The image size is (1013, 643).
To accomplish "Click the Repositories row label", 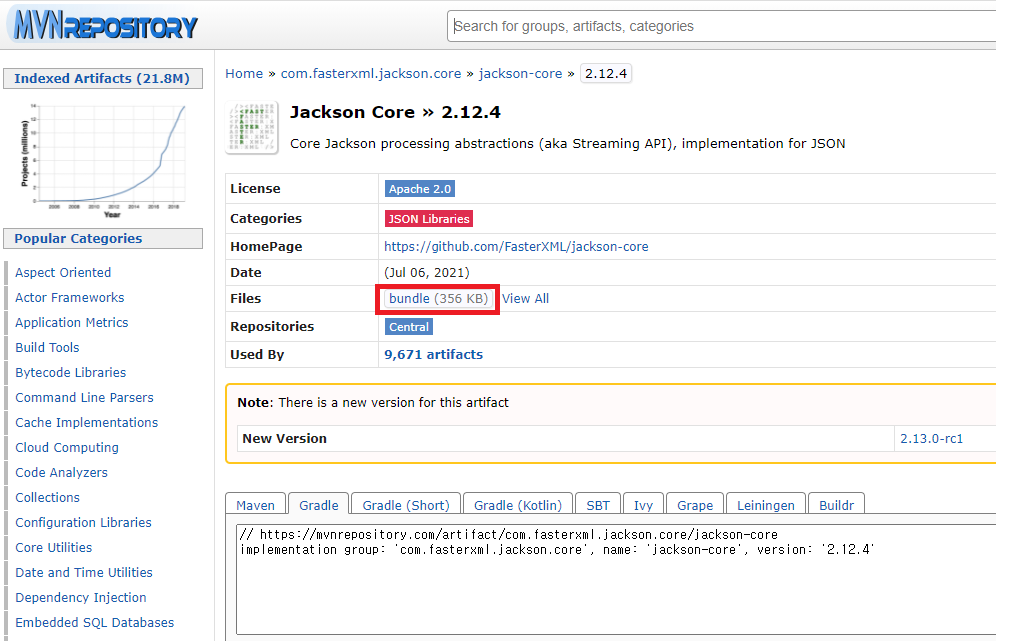I will click(272, 327).
